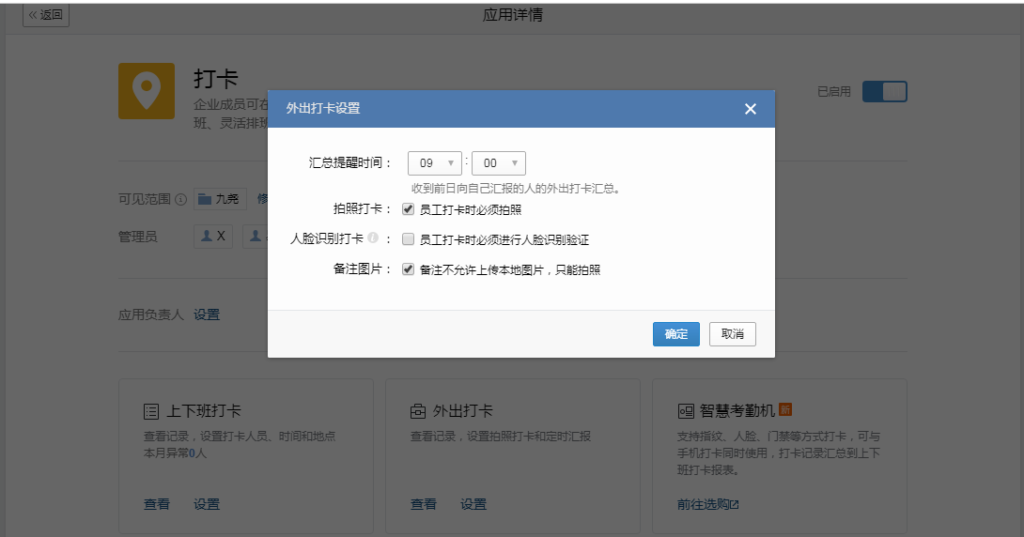Image resolution: width=1024 pixels, height=537 pixels.
Task: Confirm settings with 确定 button
Action: [x=676, y=334]
